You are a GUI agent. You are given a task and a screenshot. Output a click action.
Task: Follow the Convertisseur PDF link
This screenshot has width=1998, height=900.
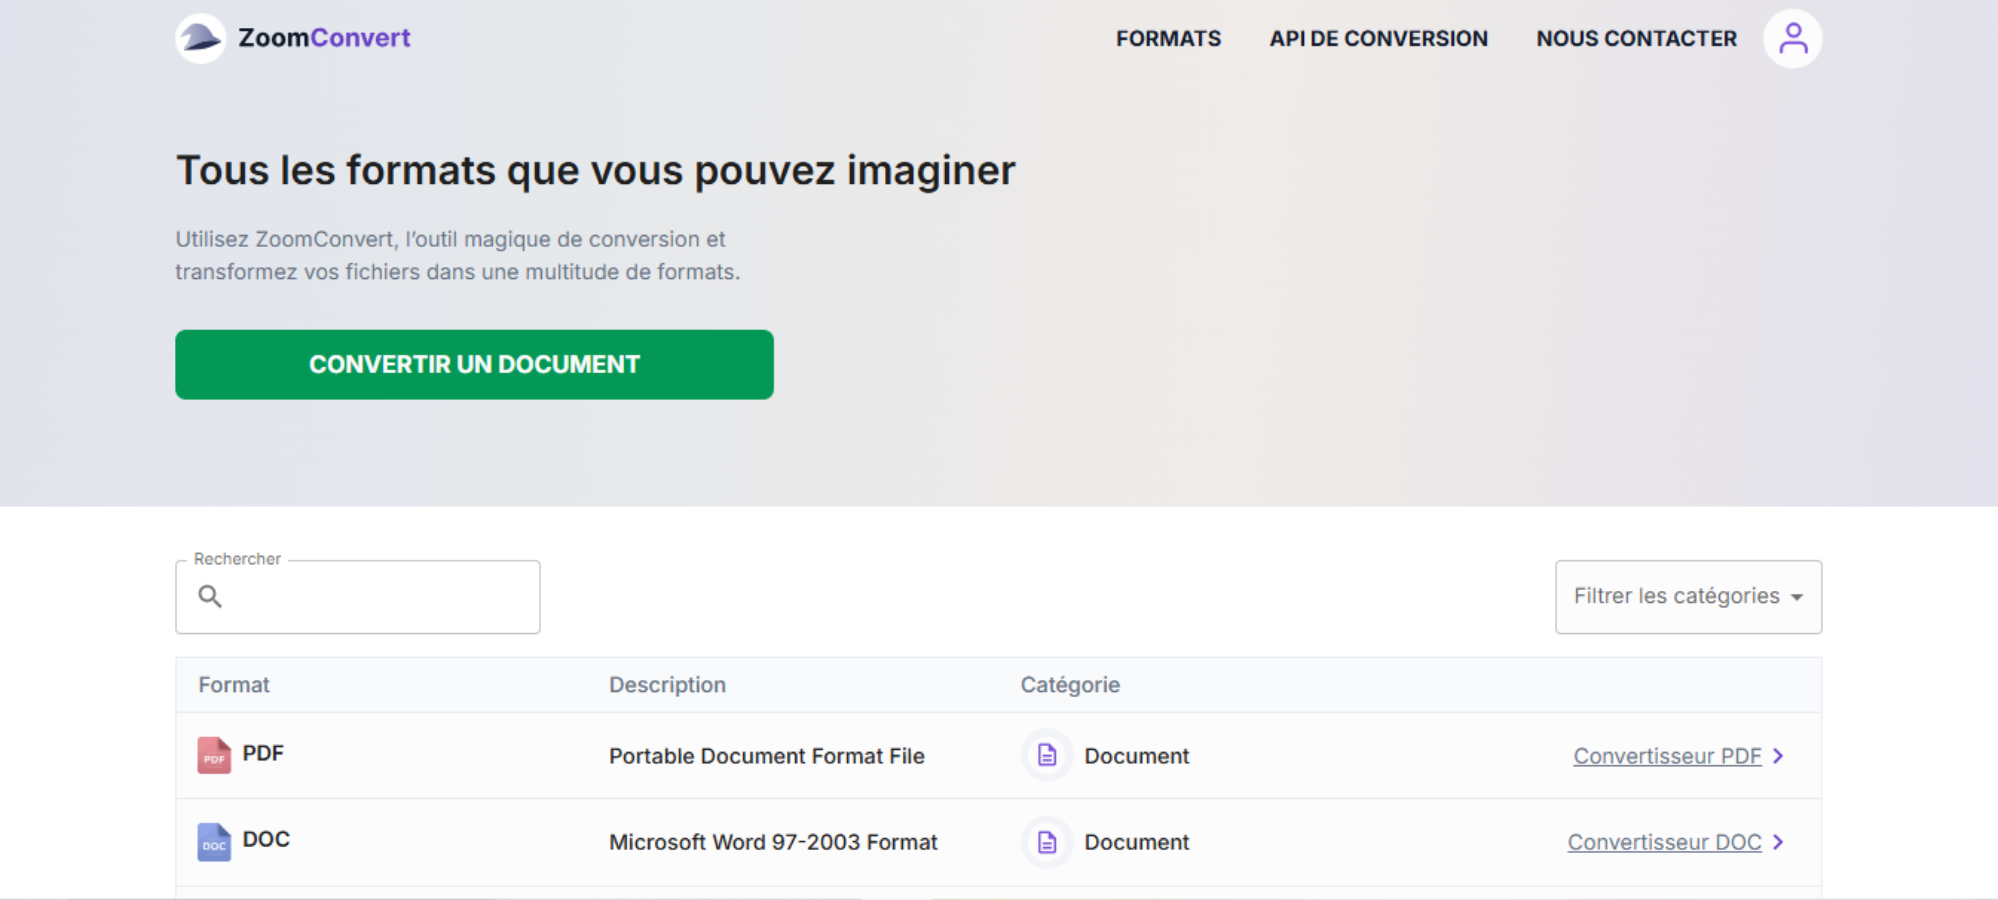pos(1667,756)
